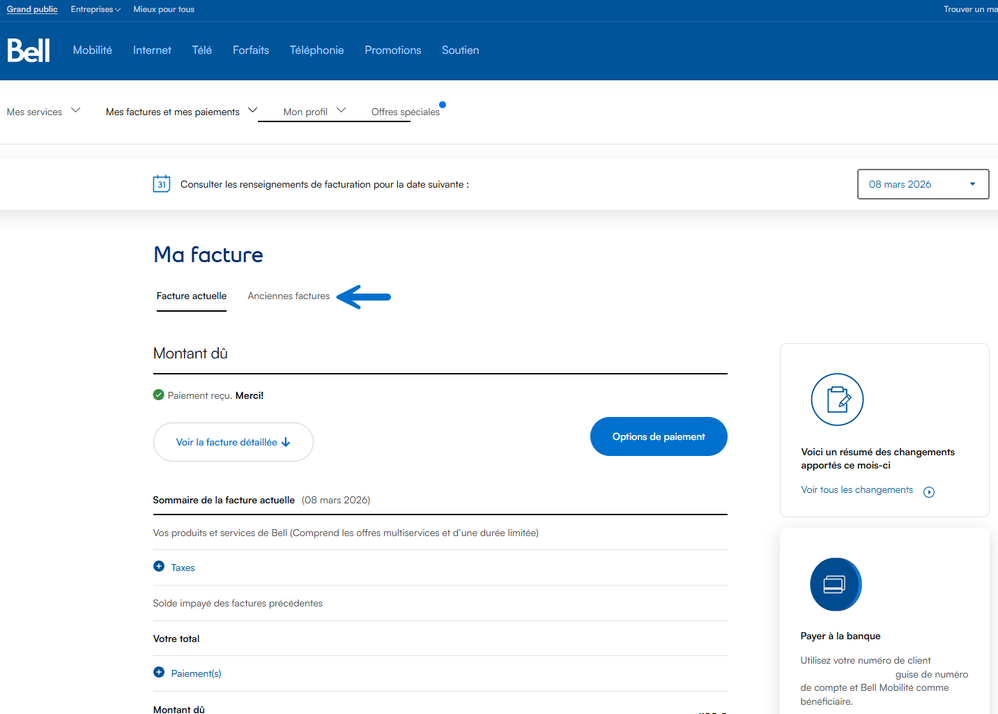Viewport: 998px width, 714px height.
Task: Click Sommaire de la facture actuelle heading
Action: tap(223, 500)
